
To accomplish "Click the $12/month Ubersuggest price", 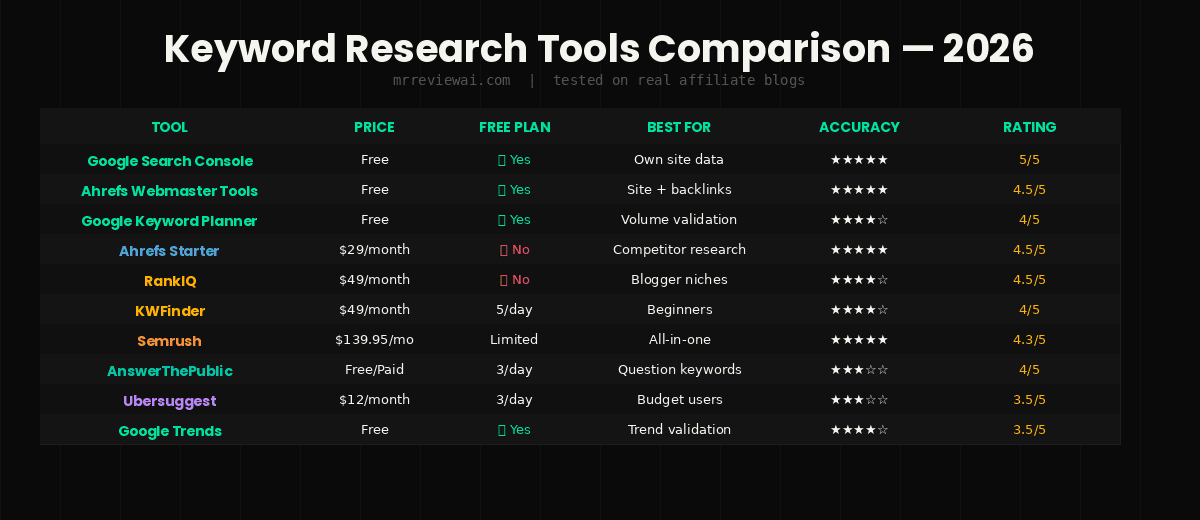I will pos(374,400).
